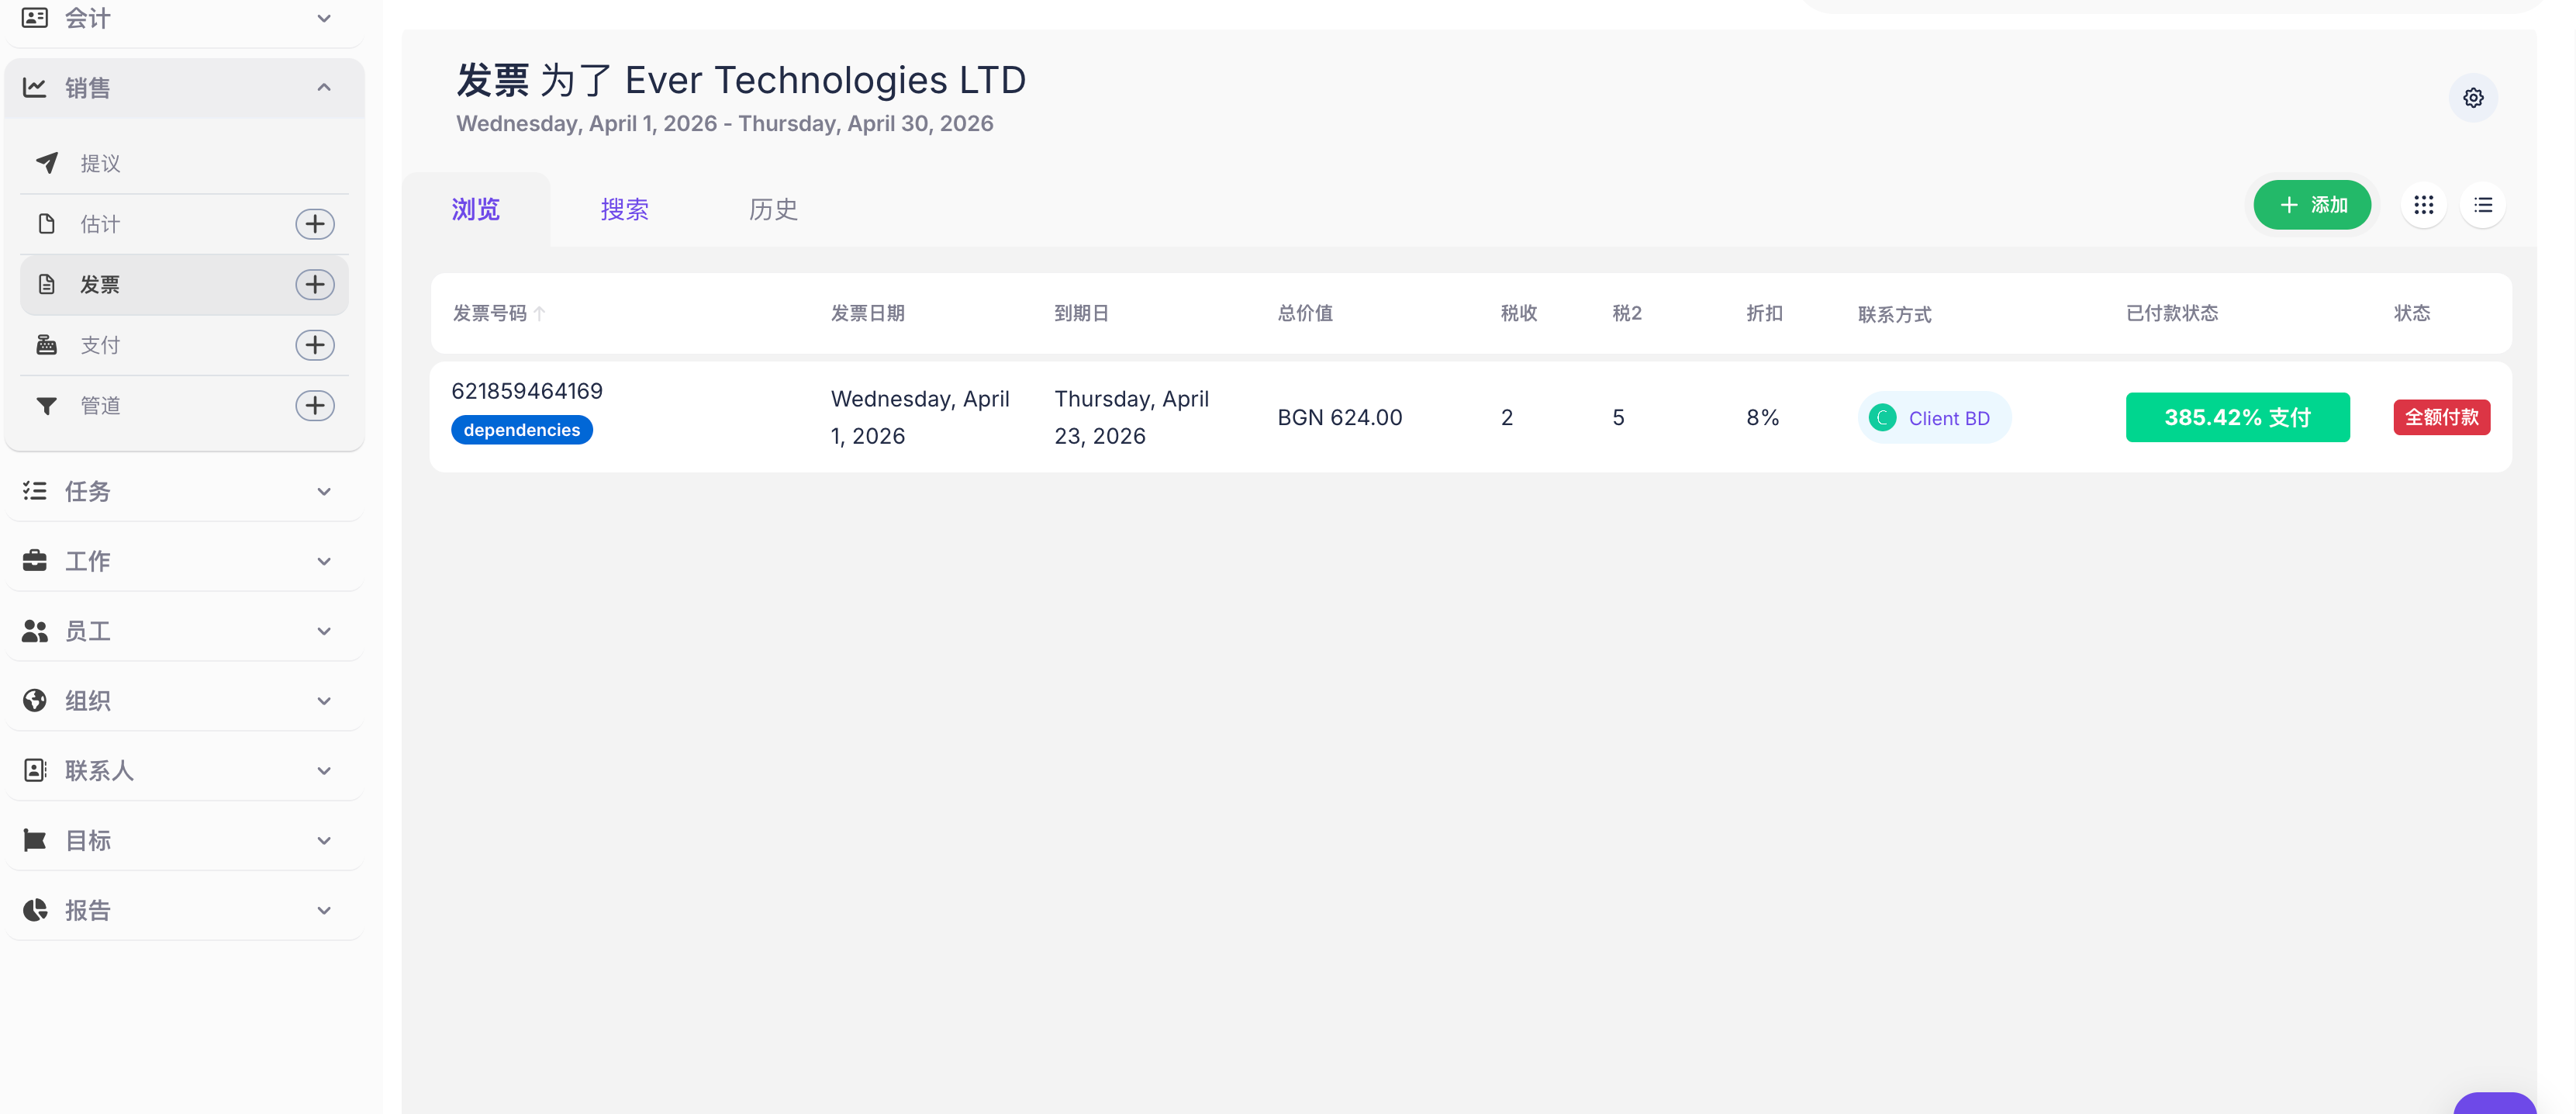Image resolution: width=2576 pixels, height=1114 pixels.
Task: Click due date Thursday, April 23, 2026
Action: 1132,417
